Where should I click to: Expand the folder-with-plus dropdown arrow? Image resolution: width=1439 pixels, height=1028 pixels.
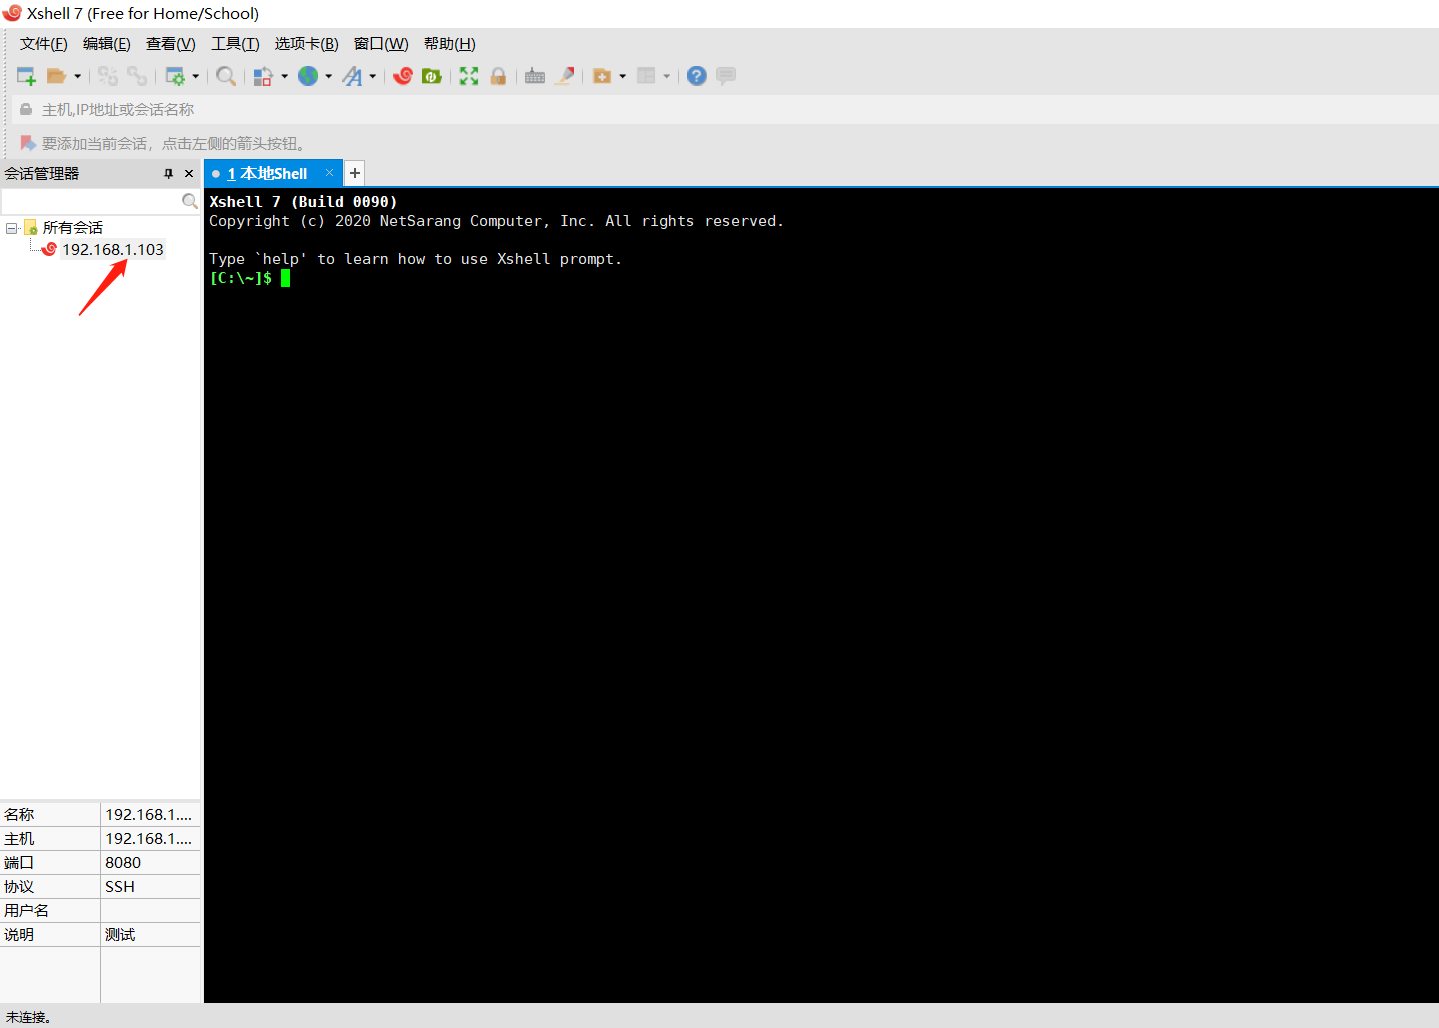[x=622, y=76]
